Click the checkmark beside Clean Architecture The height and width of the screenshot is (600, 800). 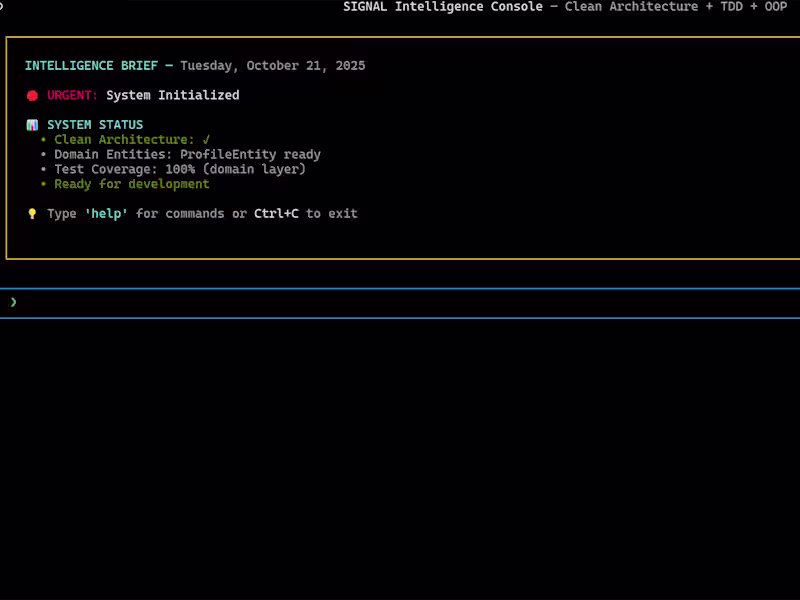pyautogui.click(x=207, y=139)
